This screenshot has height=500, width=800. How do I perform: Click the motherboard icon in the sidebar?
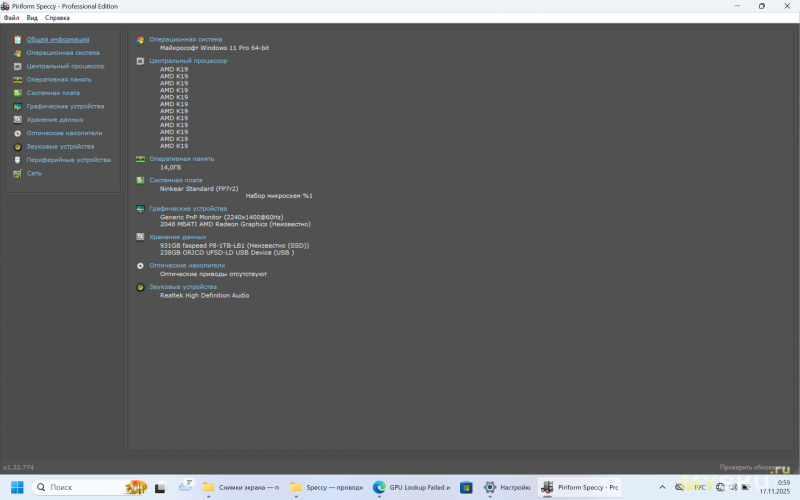click(17, 93)
